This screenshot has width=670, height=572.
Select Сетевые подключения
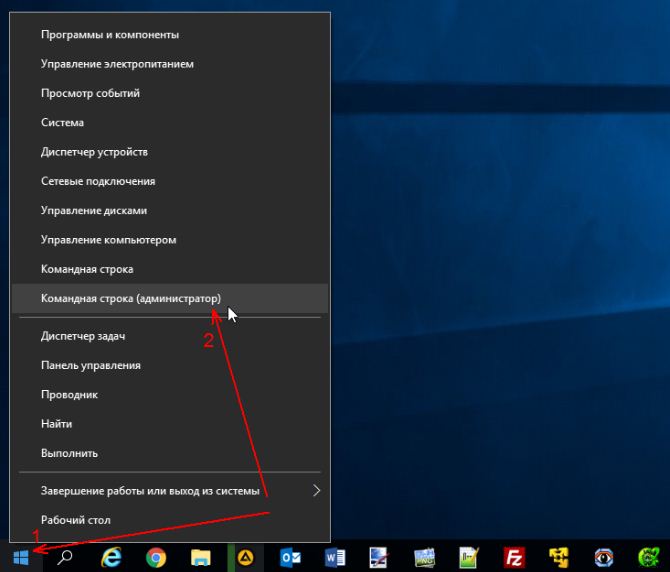tap(170, 181)
